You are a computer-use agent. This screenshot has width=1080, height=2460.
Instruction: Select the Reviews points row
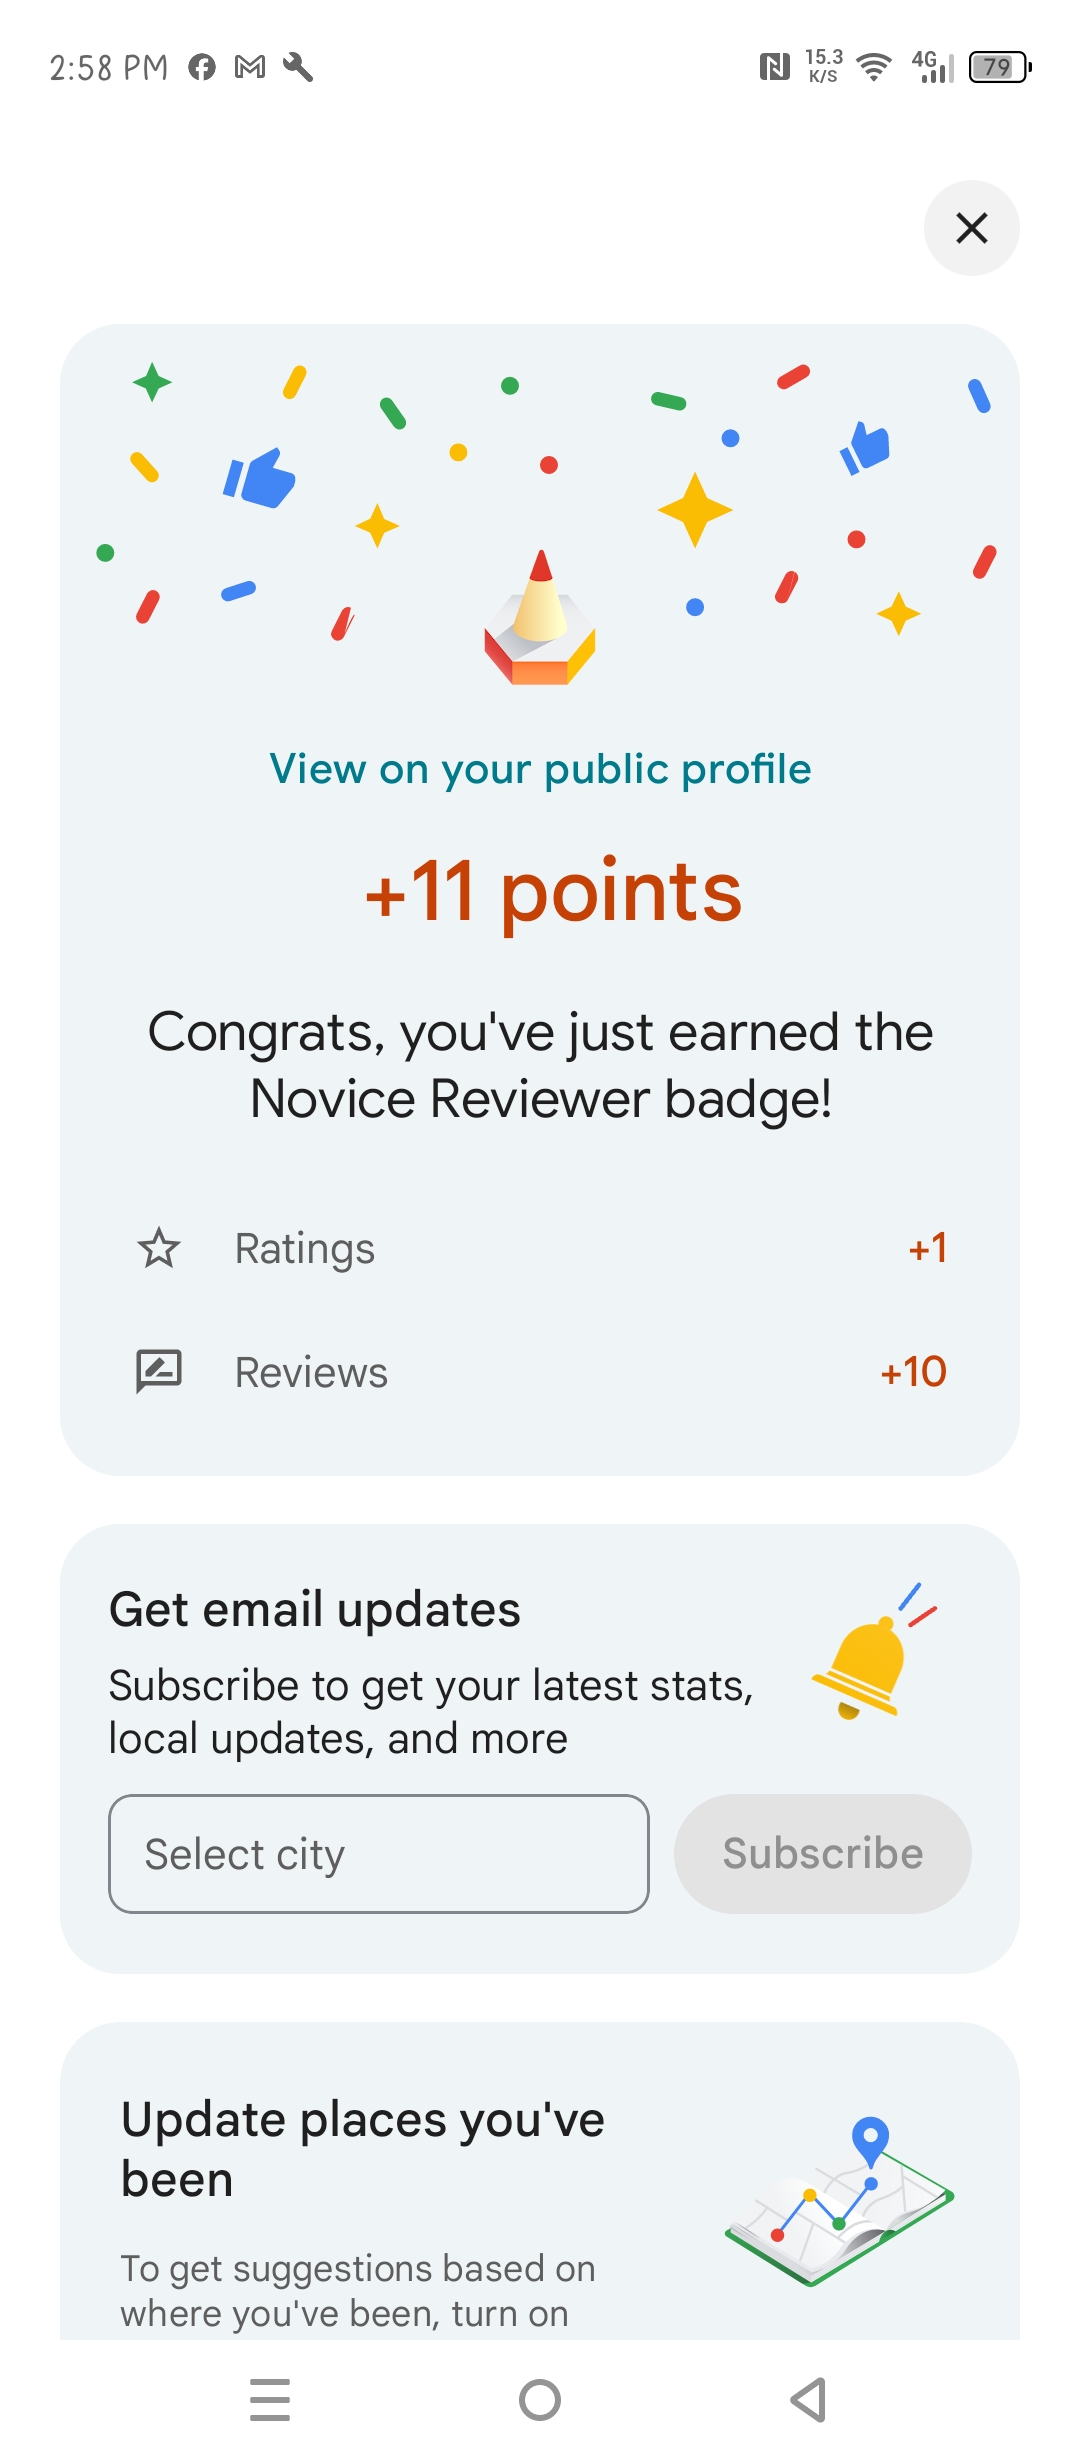(540, 1372)
